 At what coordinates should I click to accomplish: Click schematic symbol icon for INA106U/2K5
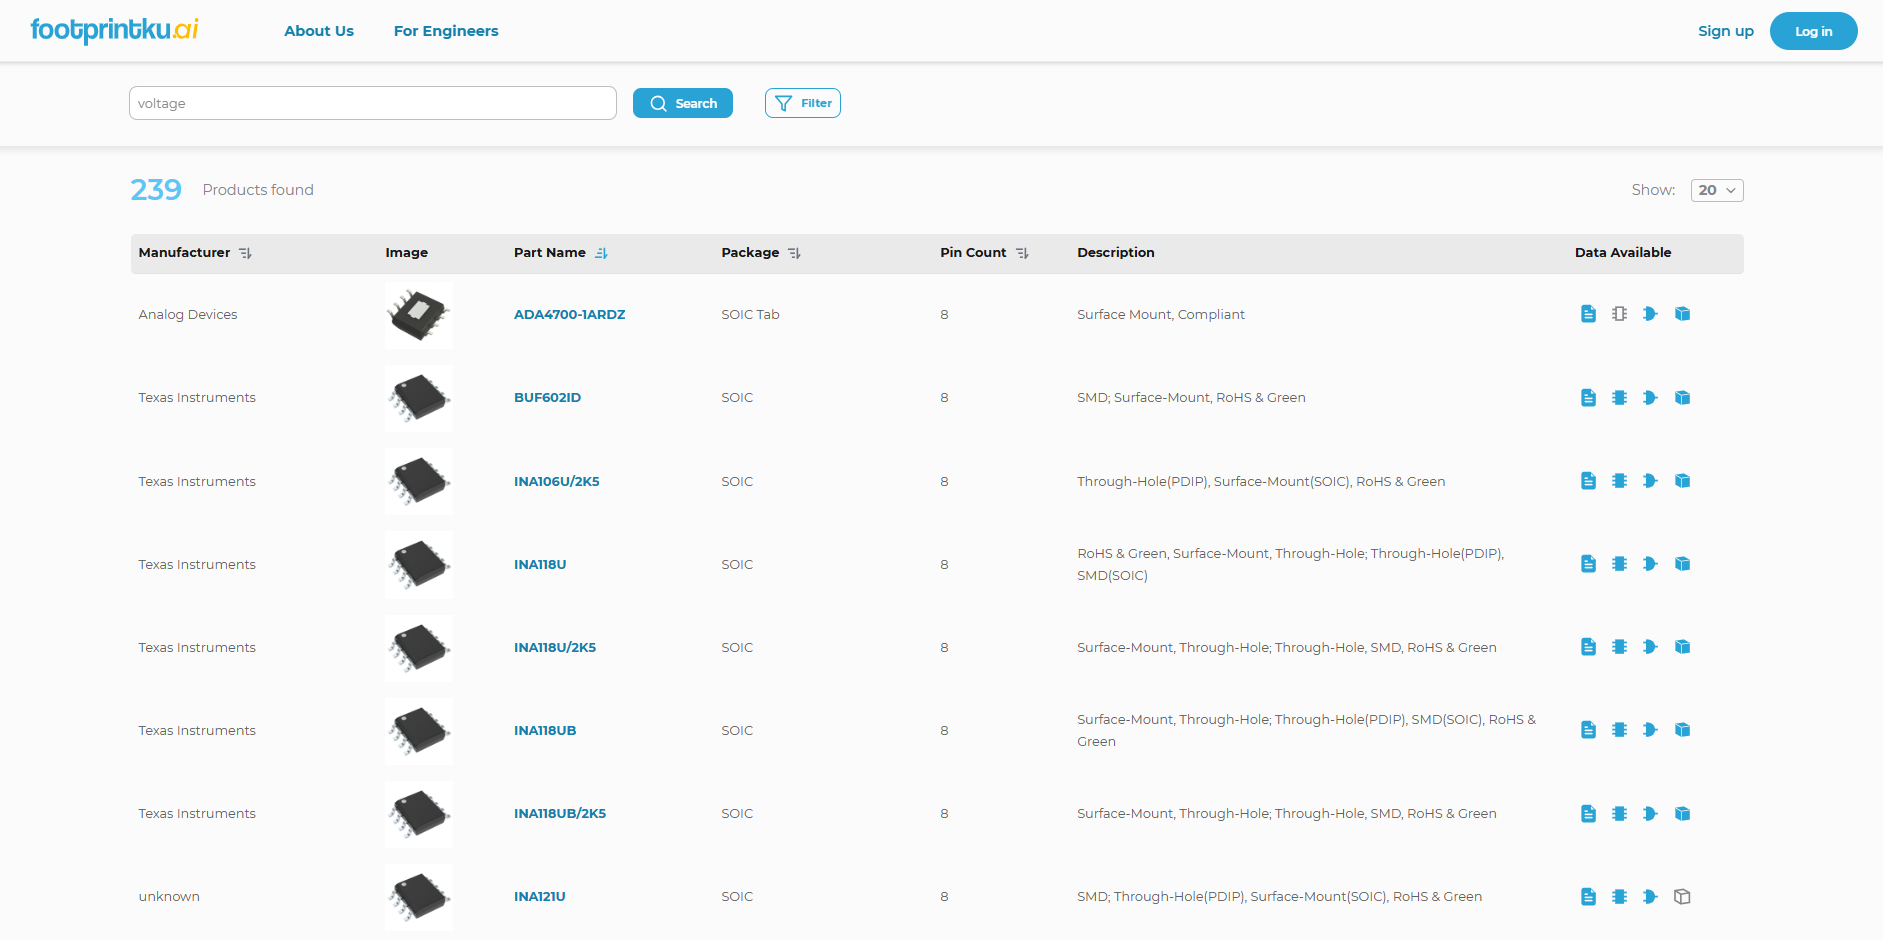point(1650,481)
